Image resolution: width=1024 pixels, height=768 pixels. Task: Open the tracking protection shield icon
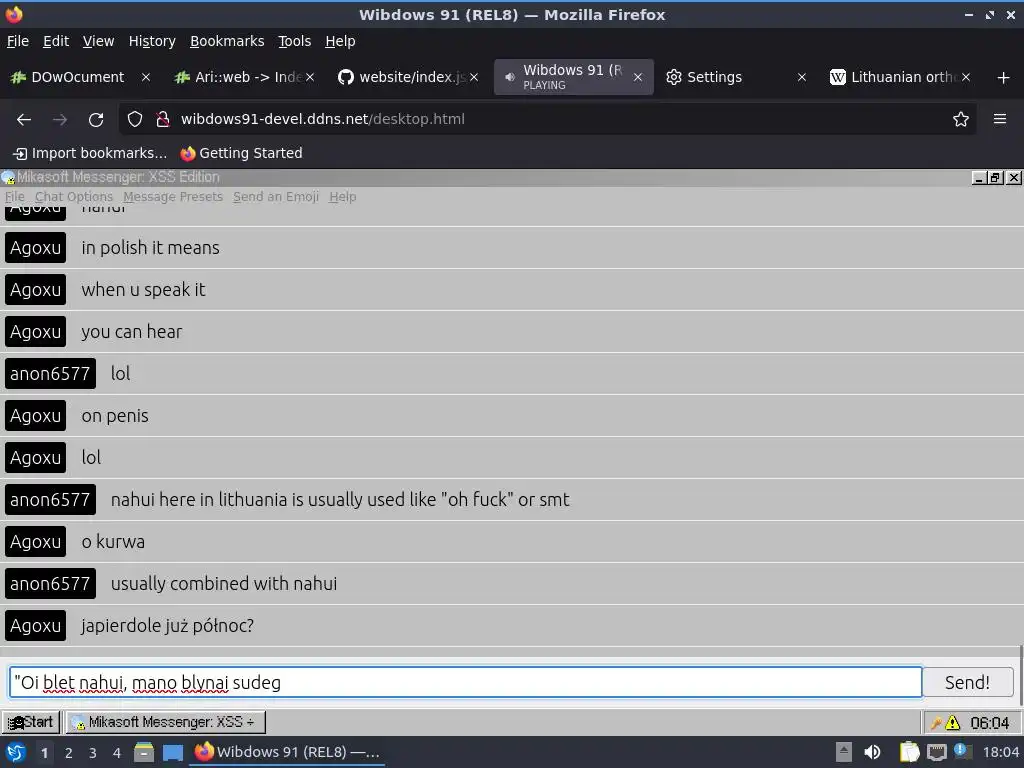coord(135,120)
